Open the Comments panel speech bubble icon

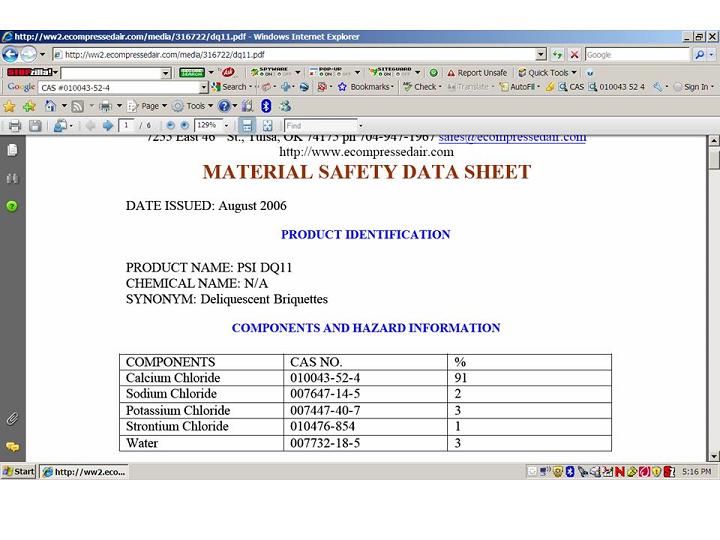pyautogui.click(x=12, y=446)
